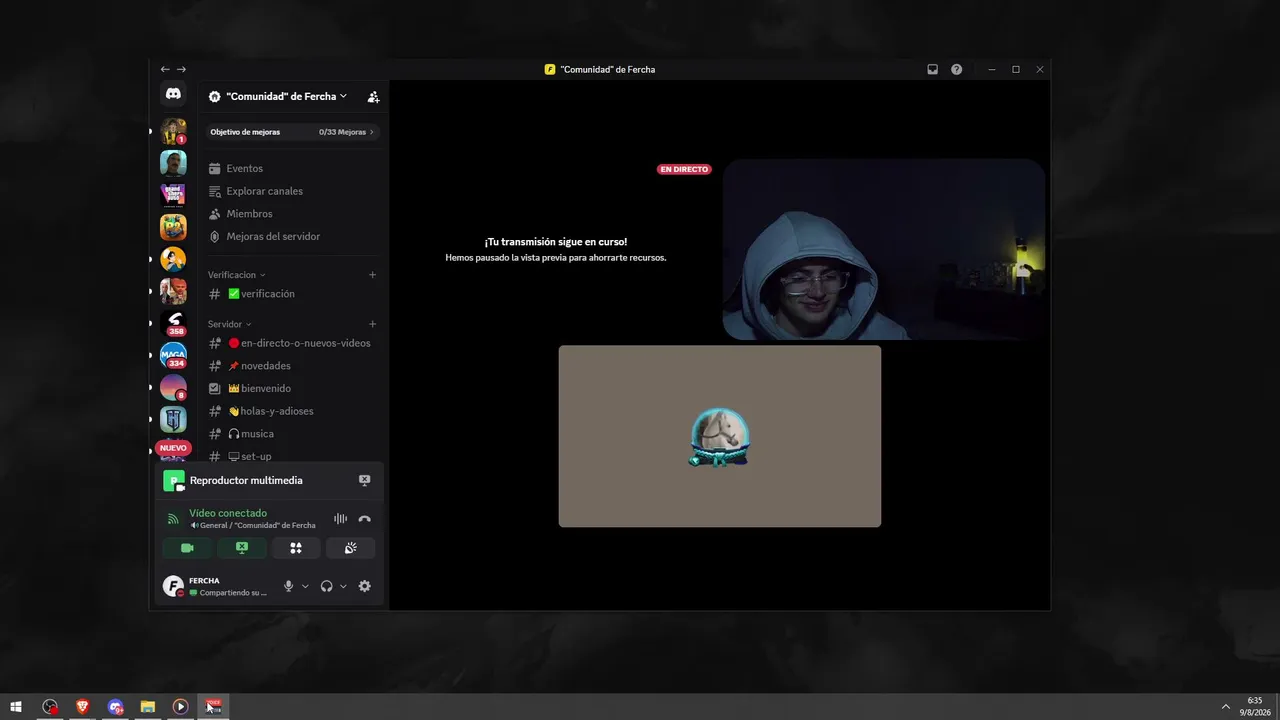The image size is (1280, 720).
Task: Create channel in Servidor category
Action: 372,324
